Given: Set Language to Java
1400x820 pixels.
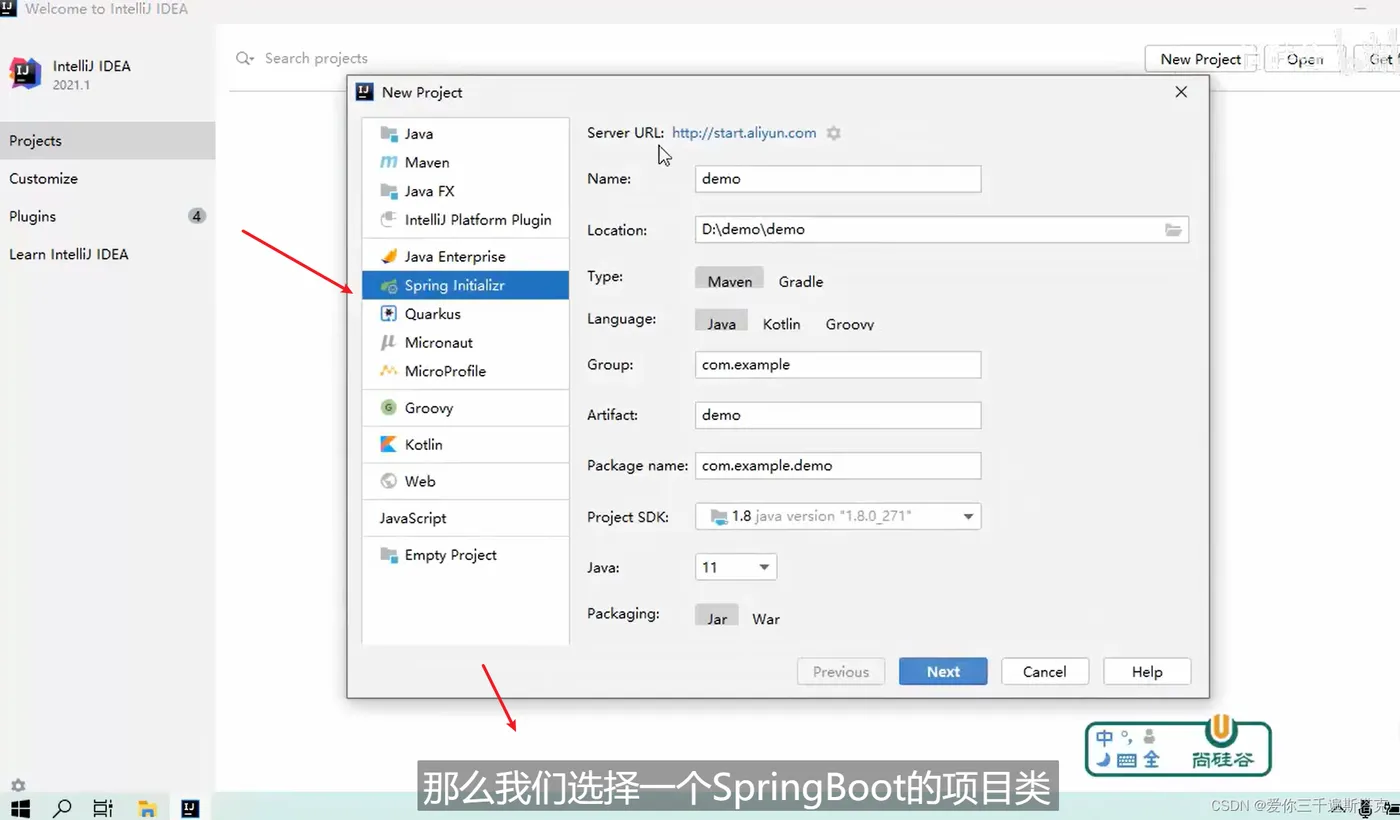Looking at the screenshot, I should (722, 323).
